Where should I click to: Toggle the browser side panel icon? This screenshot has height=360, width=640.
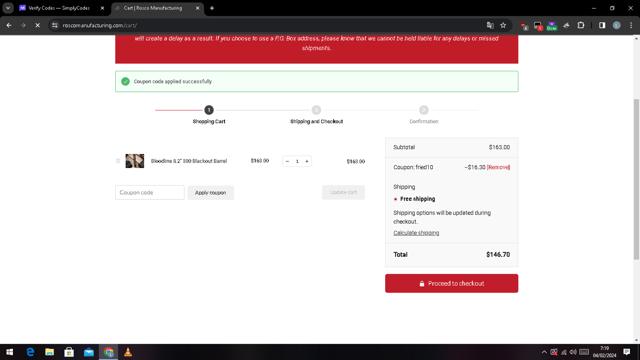pos(602,25)
